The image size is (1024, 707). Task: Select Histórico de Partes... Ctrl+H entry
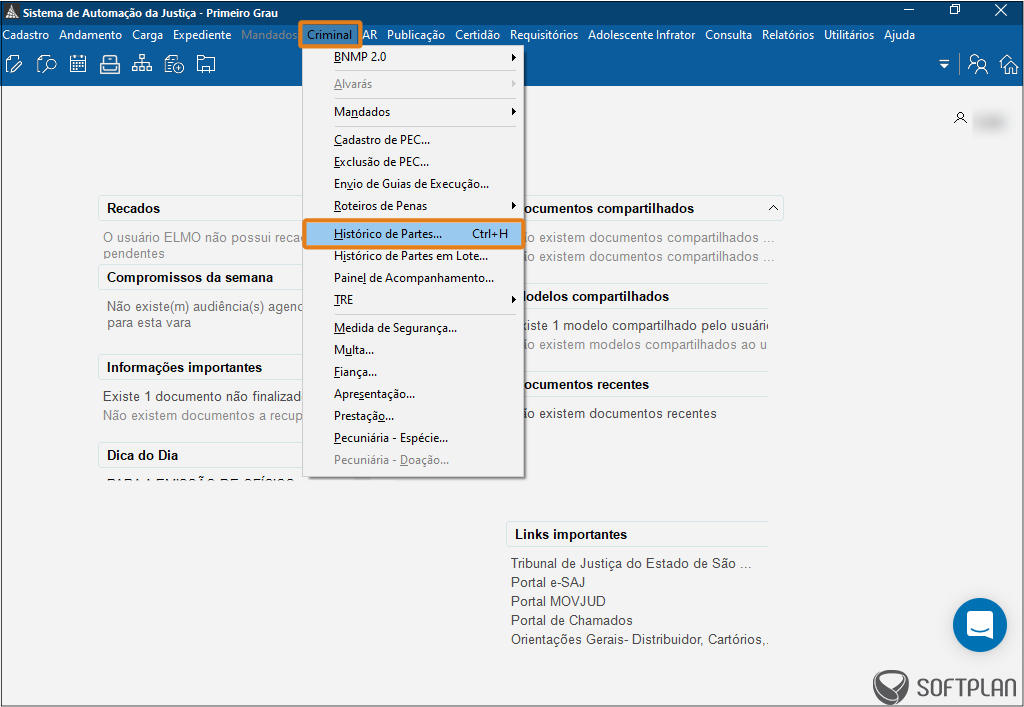click(413, 234)
